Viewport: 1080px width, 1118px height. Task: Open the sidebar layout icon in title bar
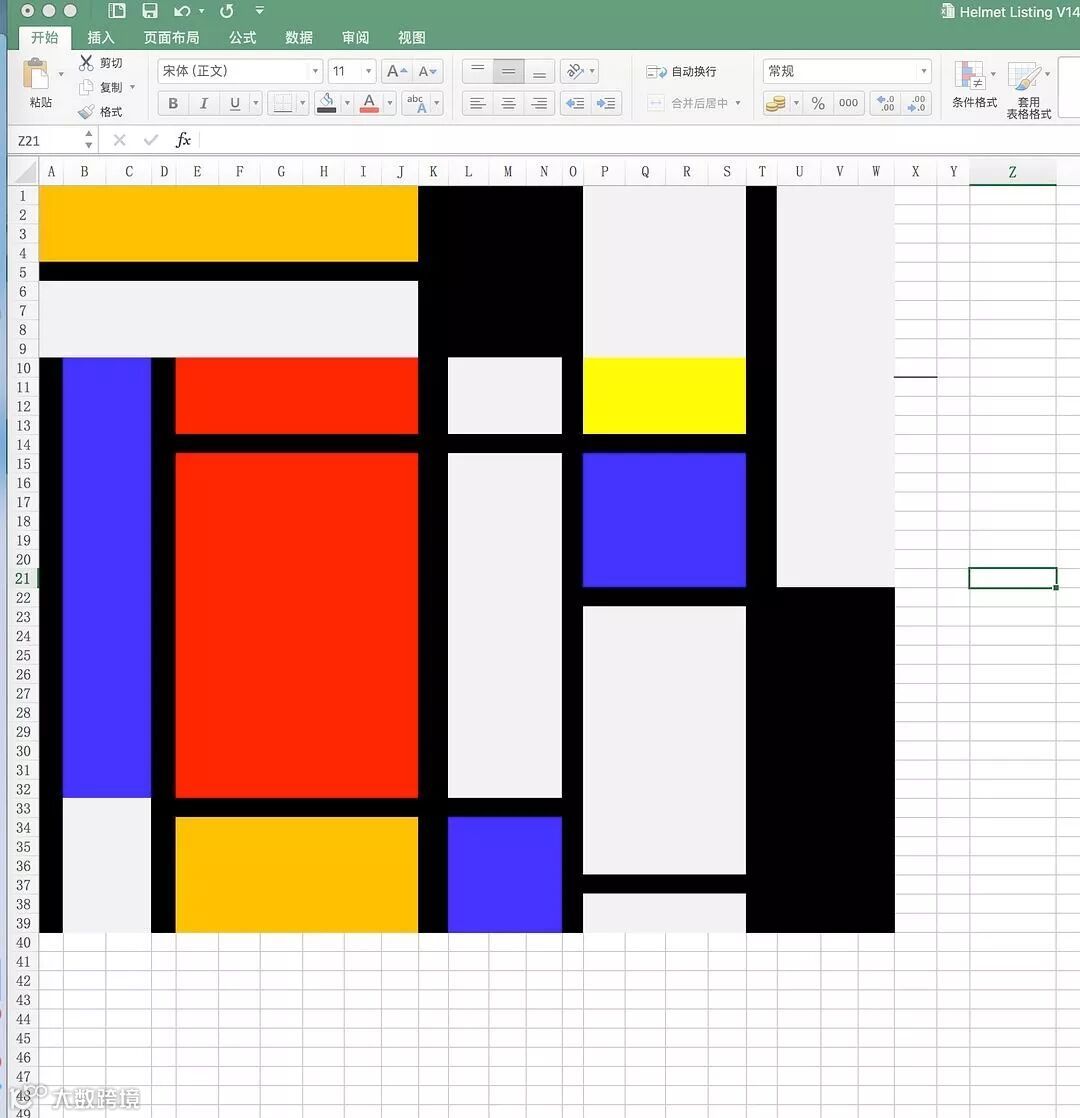(117, 11)
